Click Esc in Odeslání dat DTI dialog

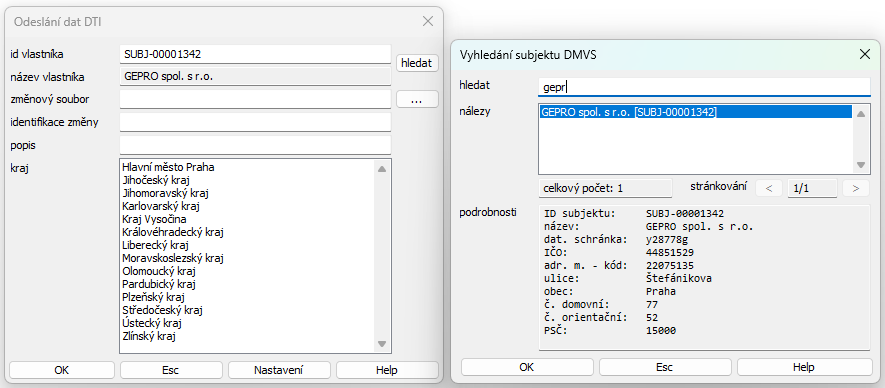(171, 370)
